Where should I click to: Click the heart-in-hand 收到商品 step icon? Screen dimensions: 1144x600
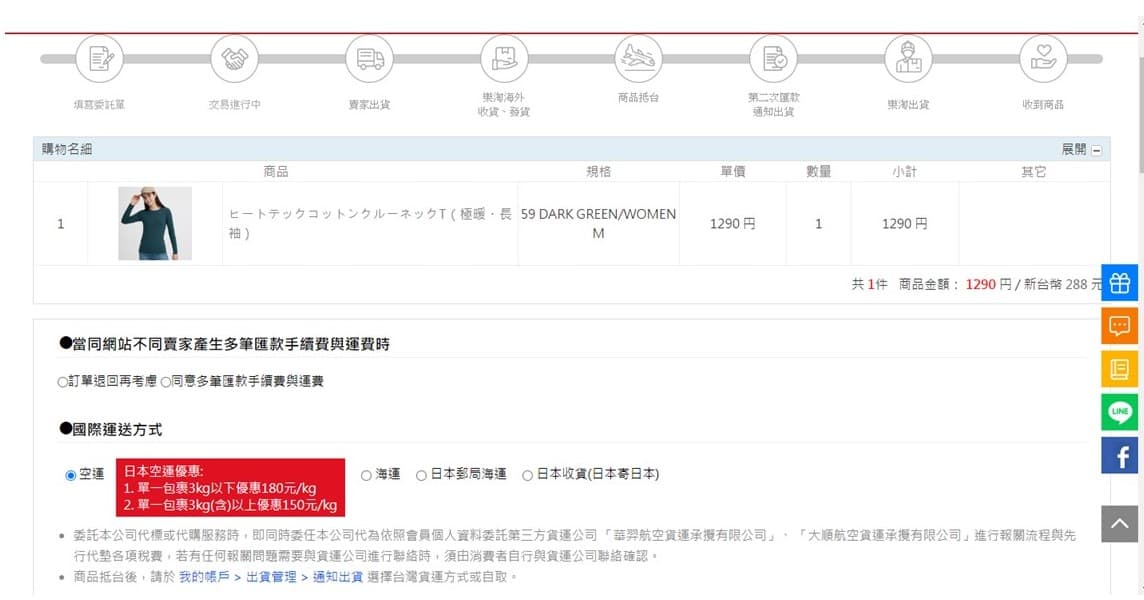1043,58
